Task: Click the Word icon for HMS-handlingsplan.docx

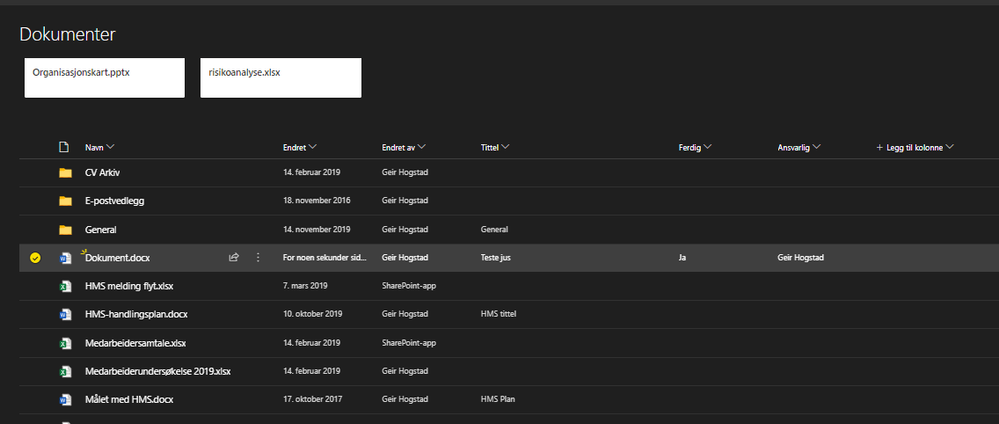Action: point(65,314)
